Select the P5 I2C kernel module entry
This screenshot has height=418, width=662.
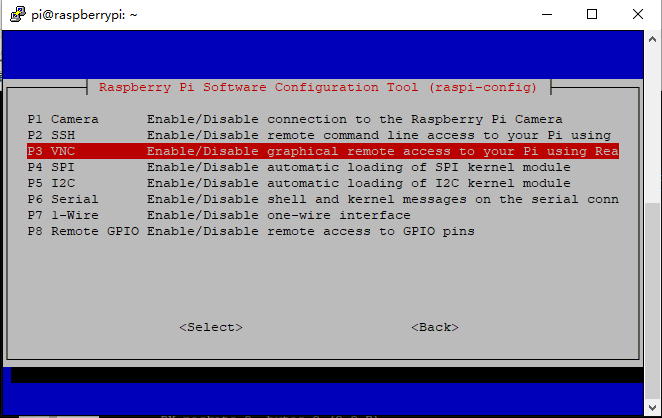point(323,183)
